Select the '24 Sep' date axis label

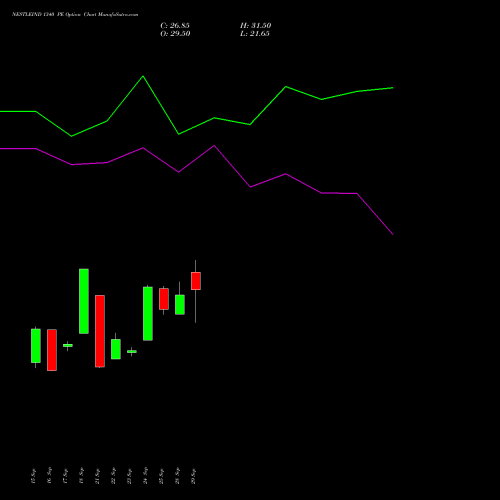[145, 476]
